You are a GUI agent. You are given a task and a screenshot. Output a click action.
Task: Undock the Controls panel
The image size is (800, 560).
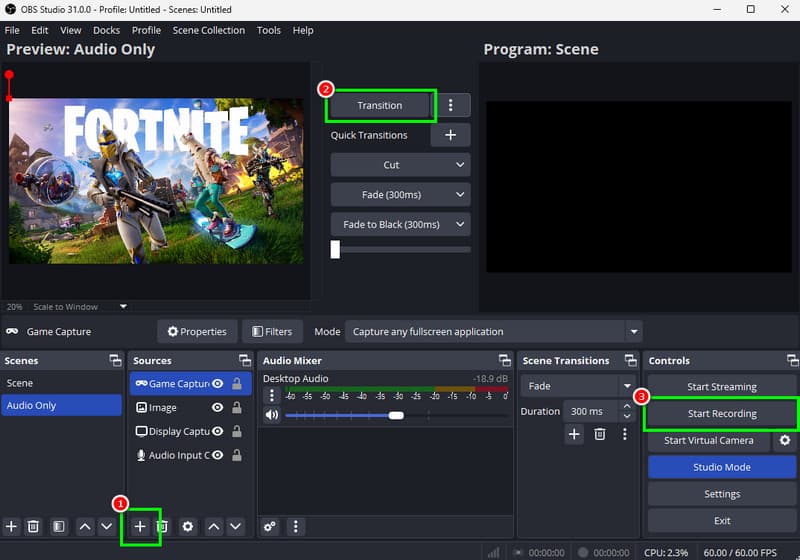pos(792,361)
